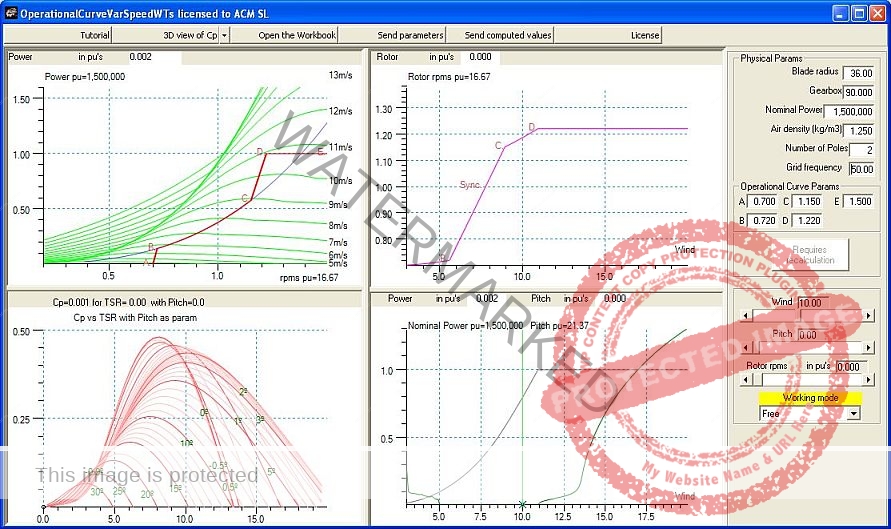Image resolution: width=891 pixels, height=529 pixels.
Task: Edit the Blade radius field
Action: pos(859,73)
